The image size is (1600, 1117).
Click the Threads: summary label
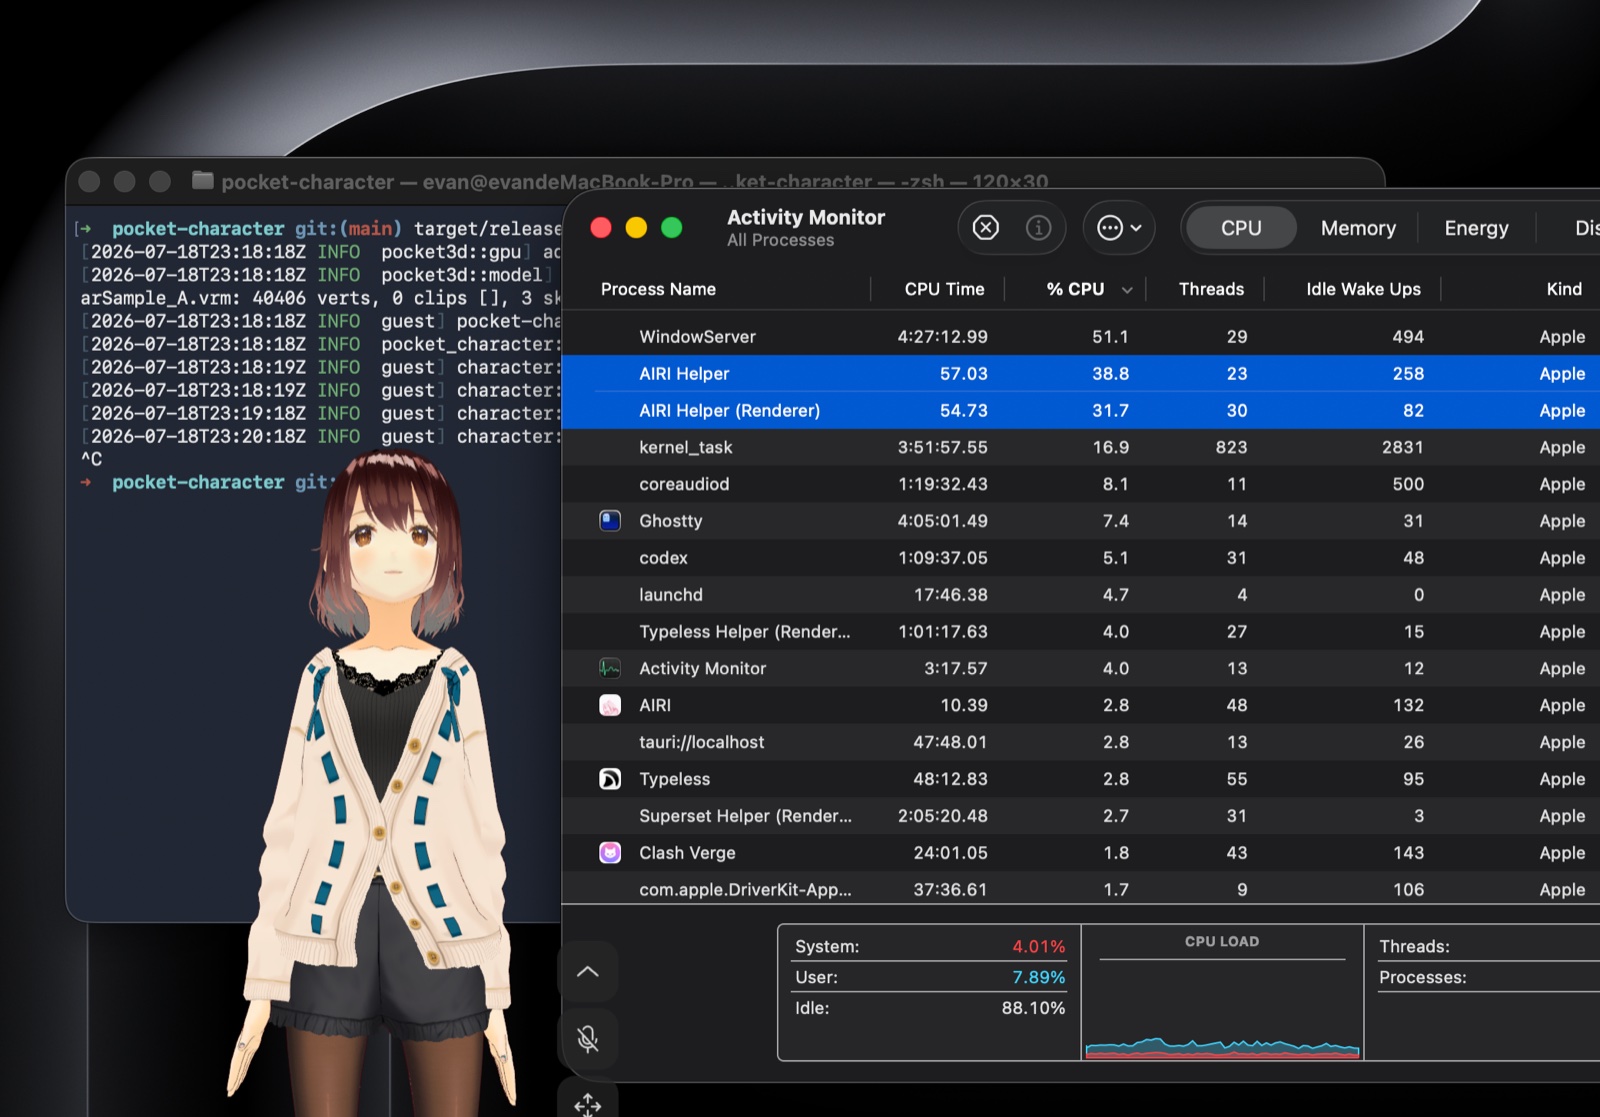point(1414,946)
